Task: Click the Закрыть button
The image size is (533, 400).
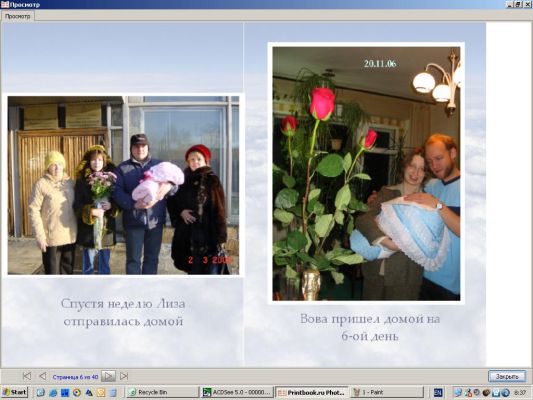Action: pos(507,376)
